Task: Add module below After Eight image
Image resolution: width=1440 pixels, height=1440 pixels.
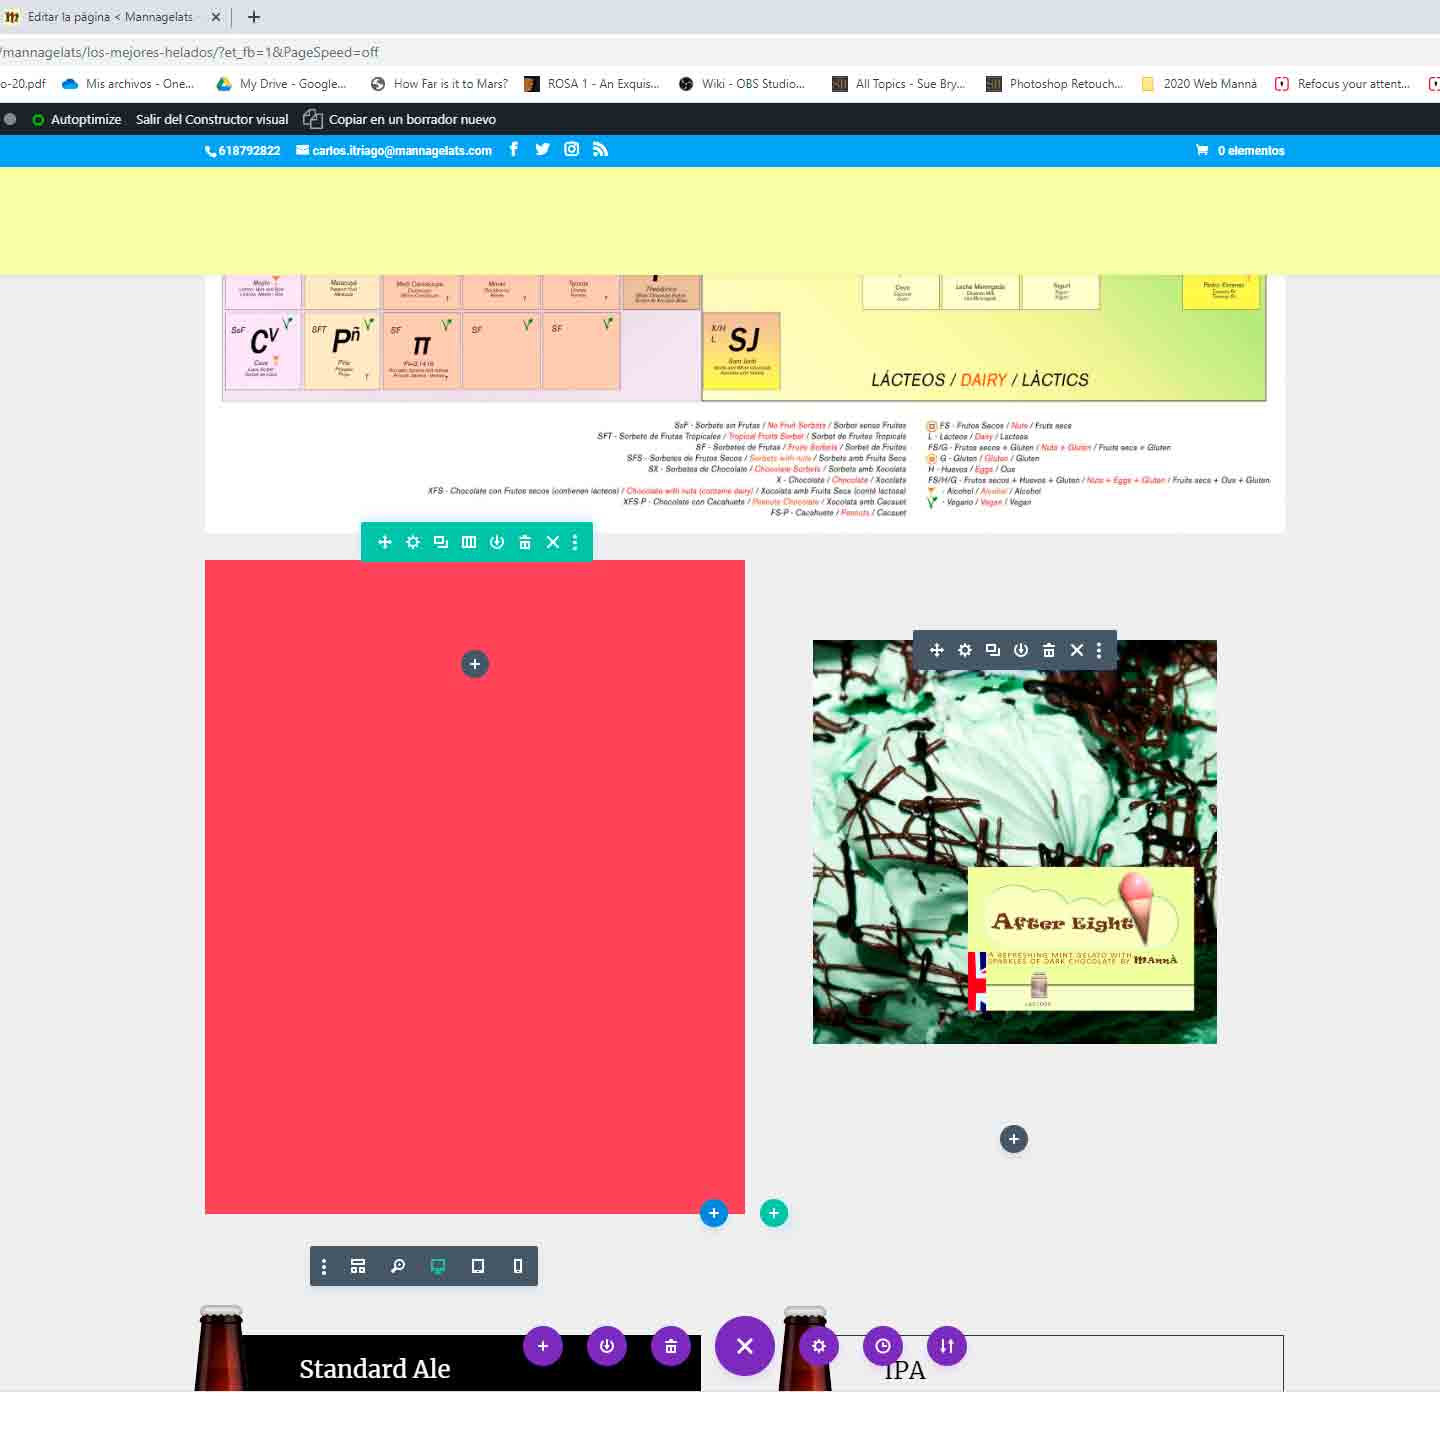Action: [x=1014, y=1139]
